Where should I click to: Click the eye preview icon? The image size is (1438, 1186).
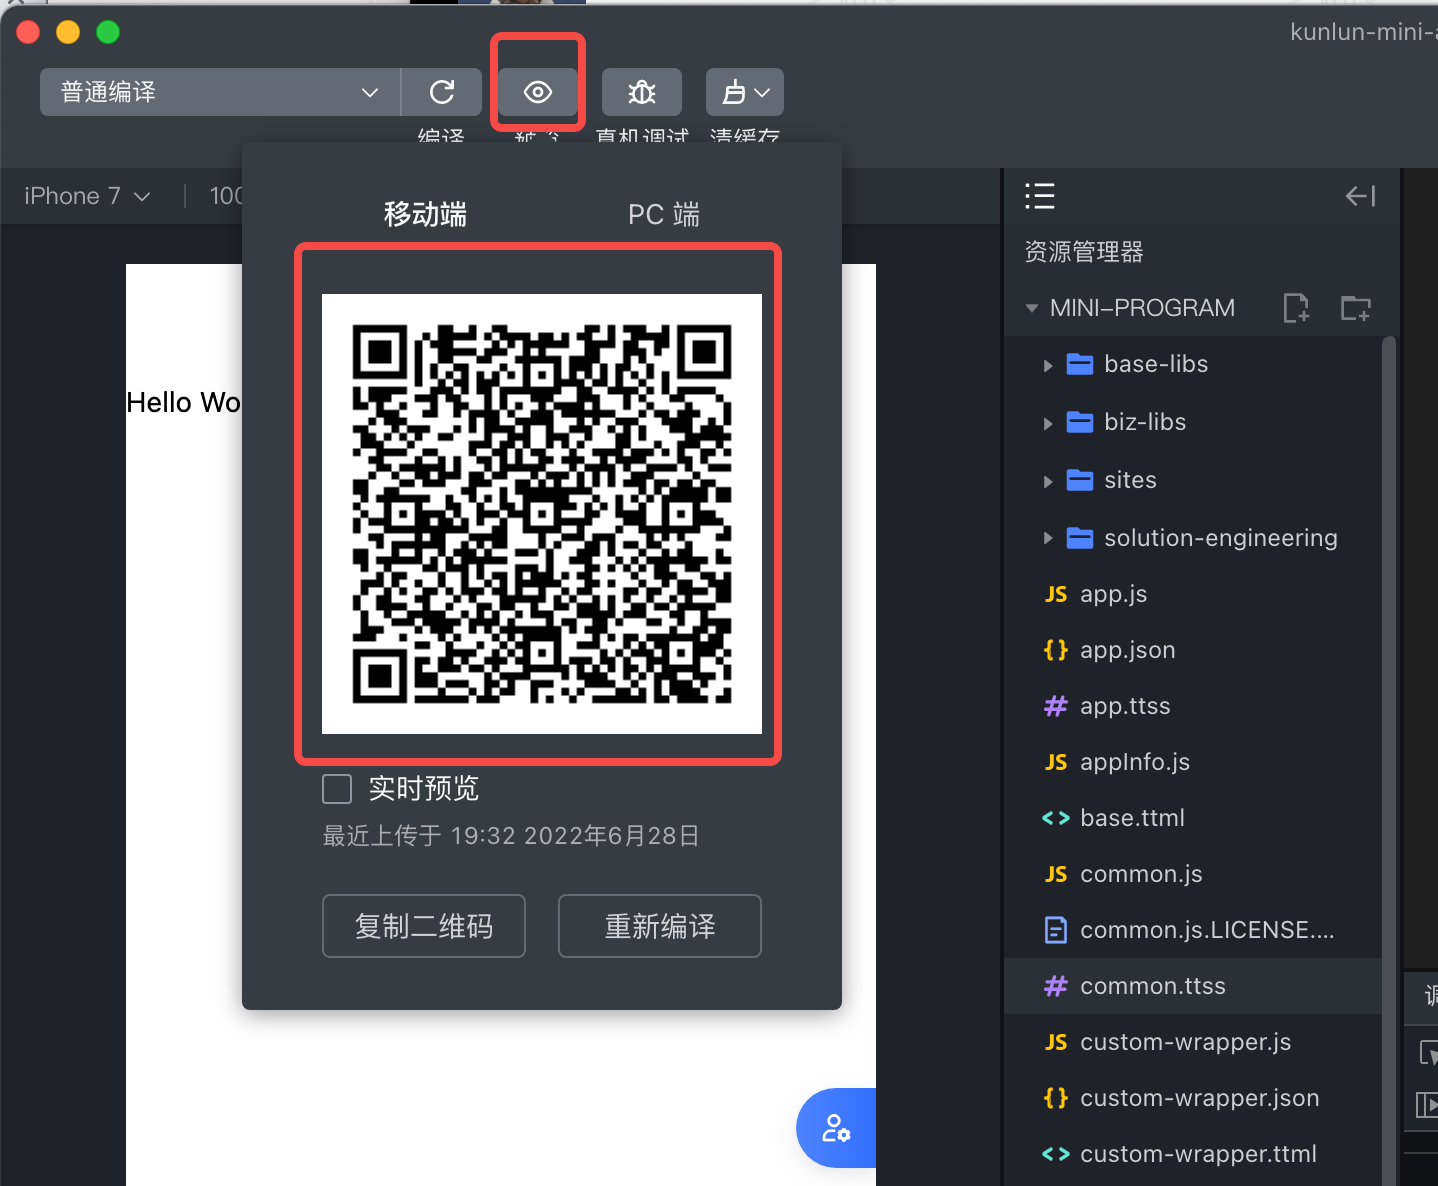pos(538,92)
